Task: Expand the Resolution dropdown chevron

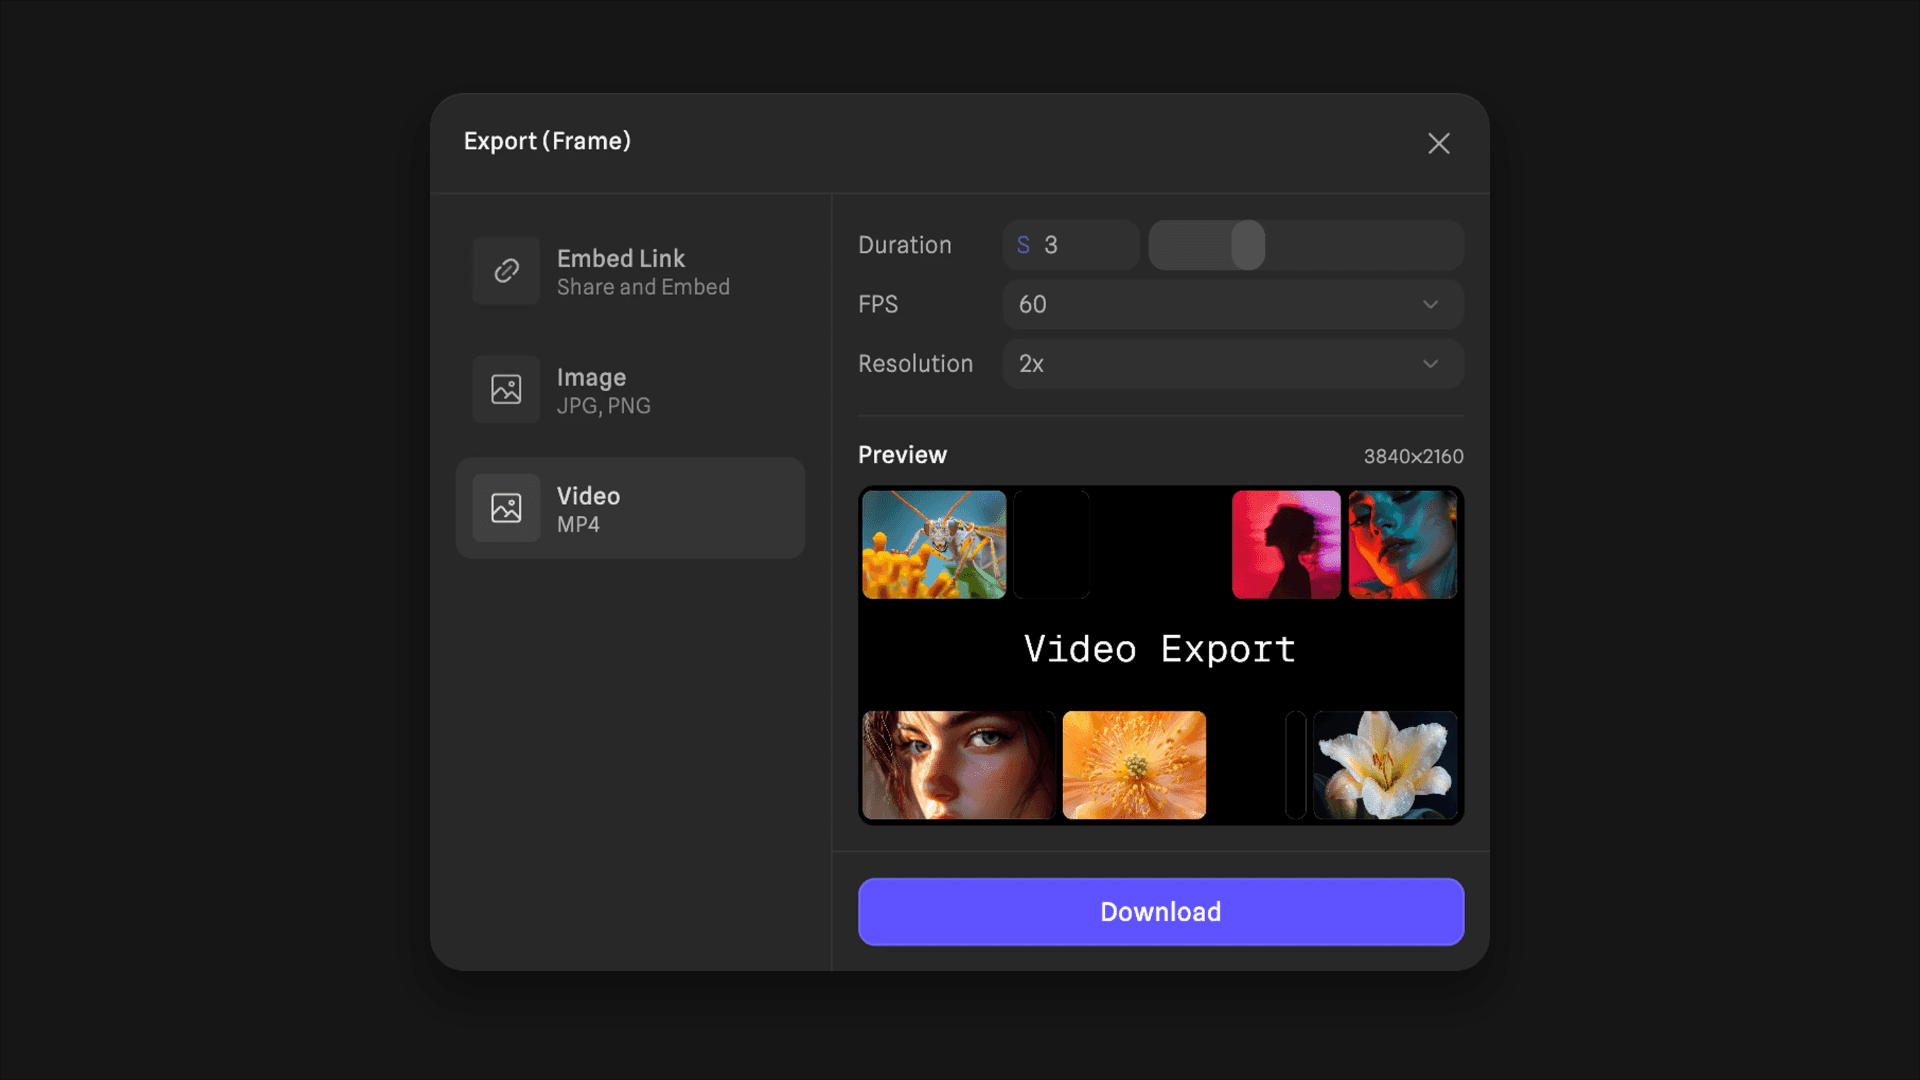Action: click(1431, 364)
